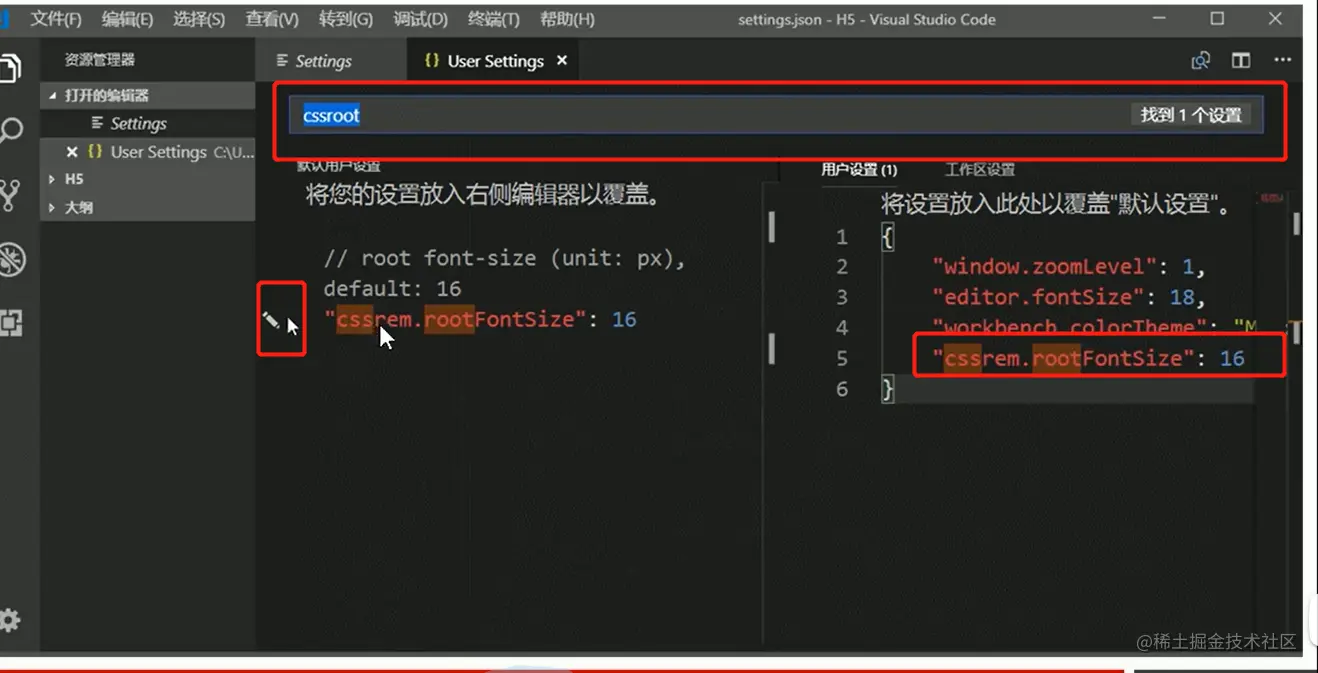Image resolution: width=1318 pixels, height=673 pixels.
Task: Click the user settings pane scrollbar
Action: pyautogui.click(x=1297, y=224)
